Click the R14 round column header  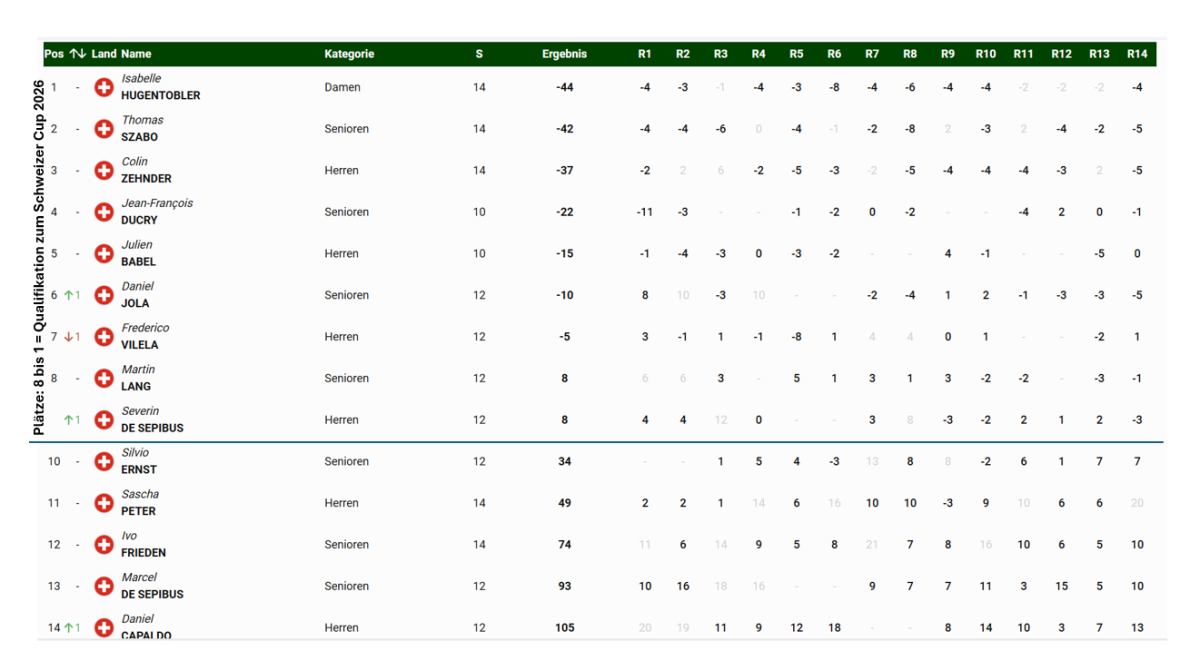[x=1137, y=54]
